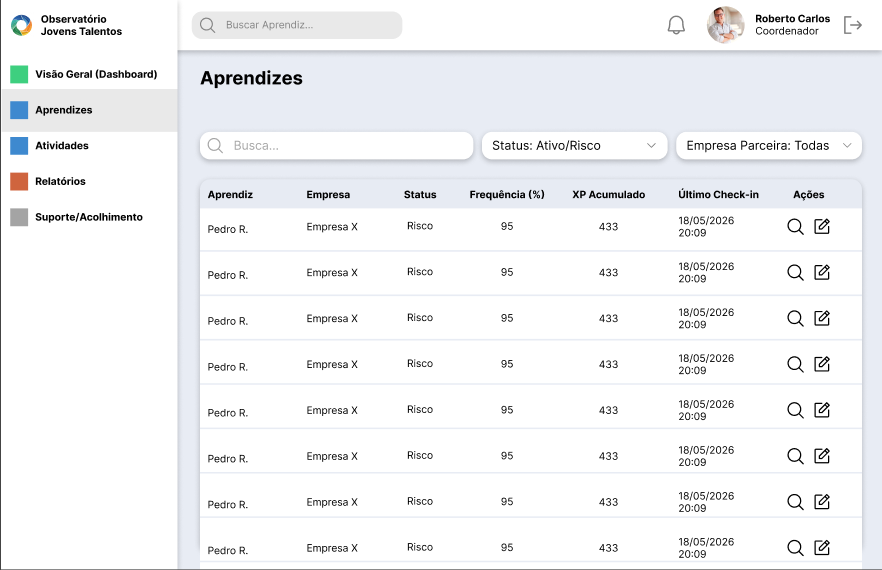
Task: Open the magnifier icon in the fifth row
Action: click(795, 410)
